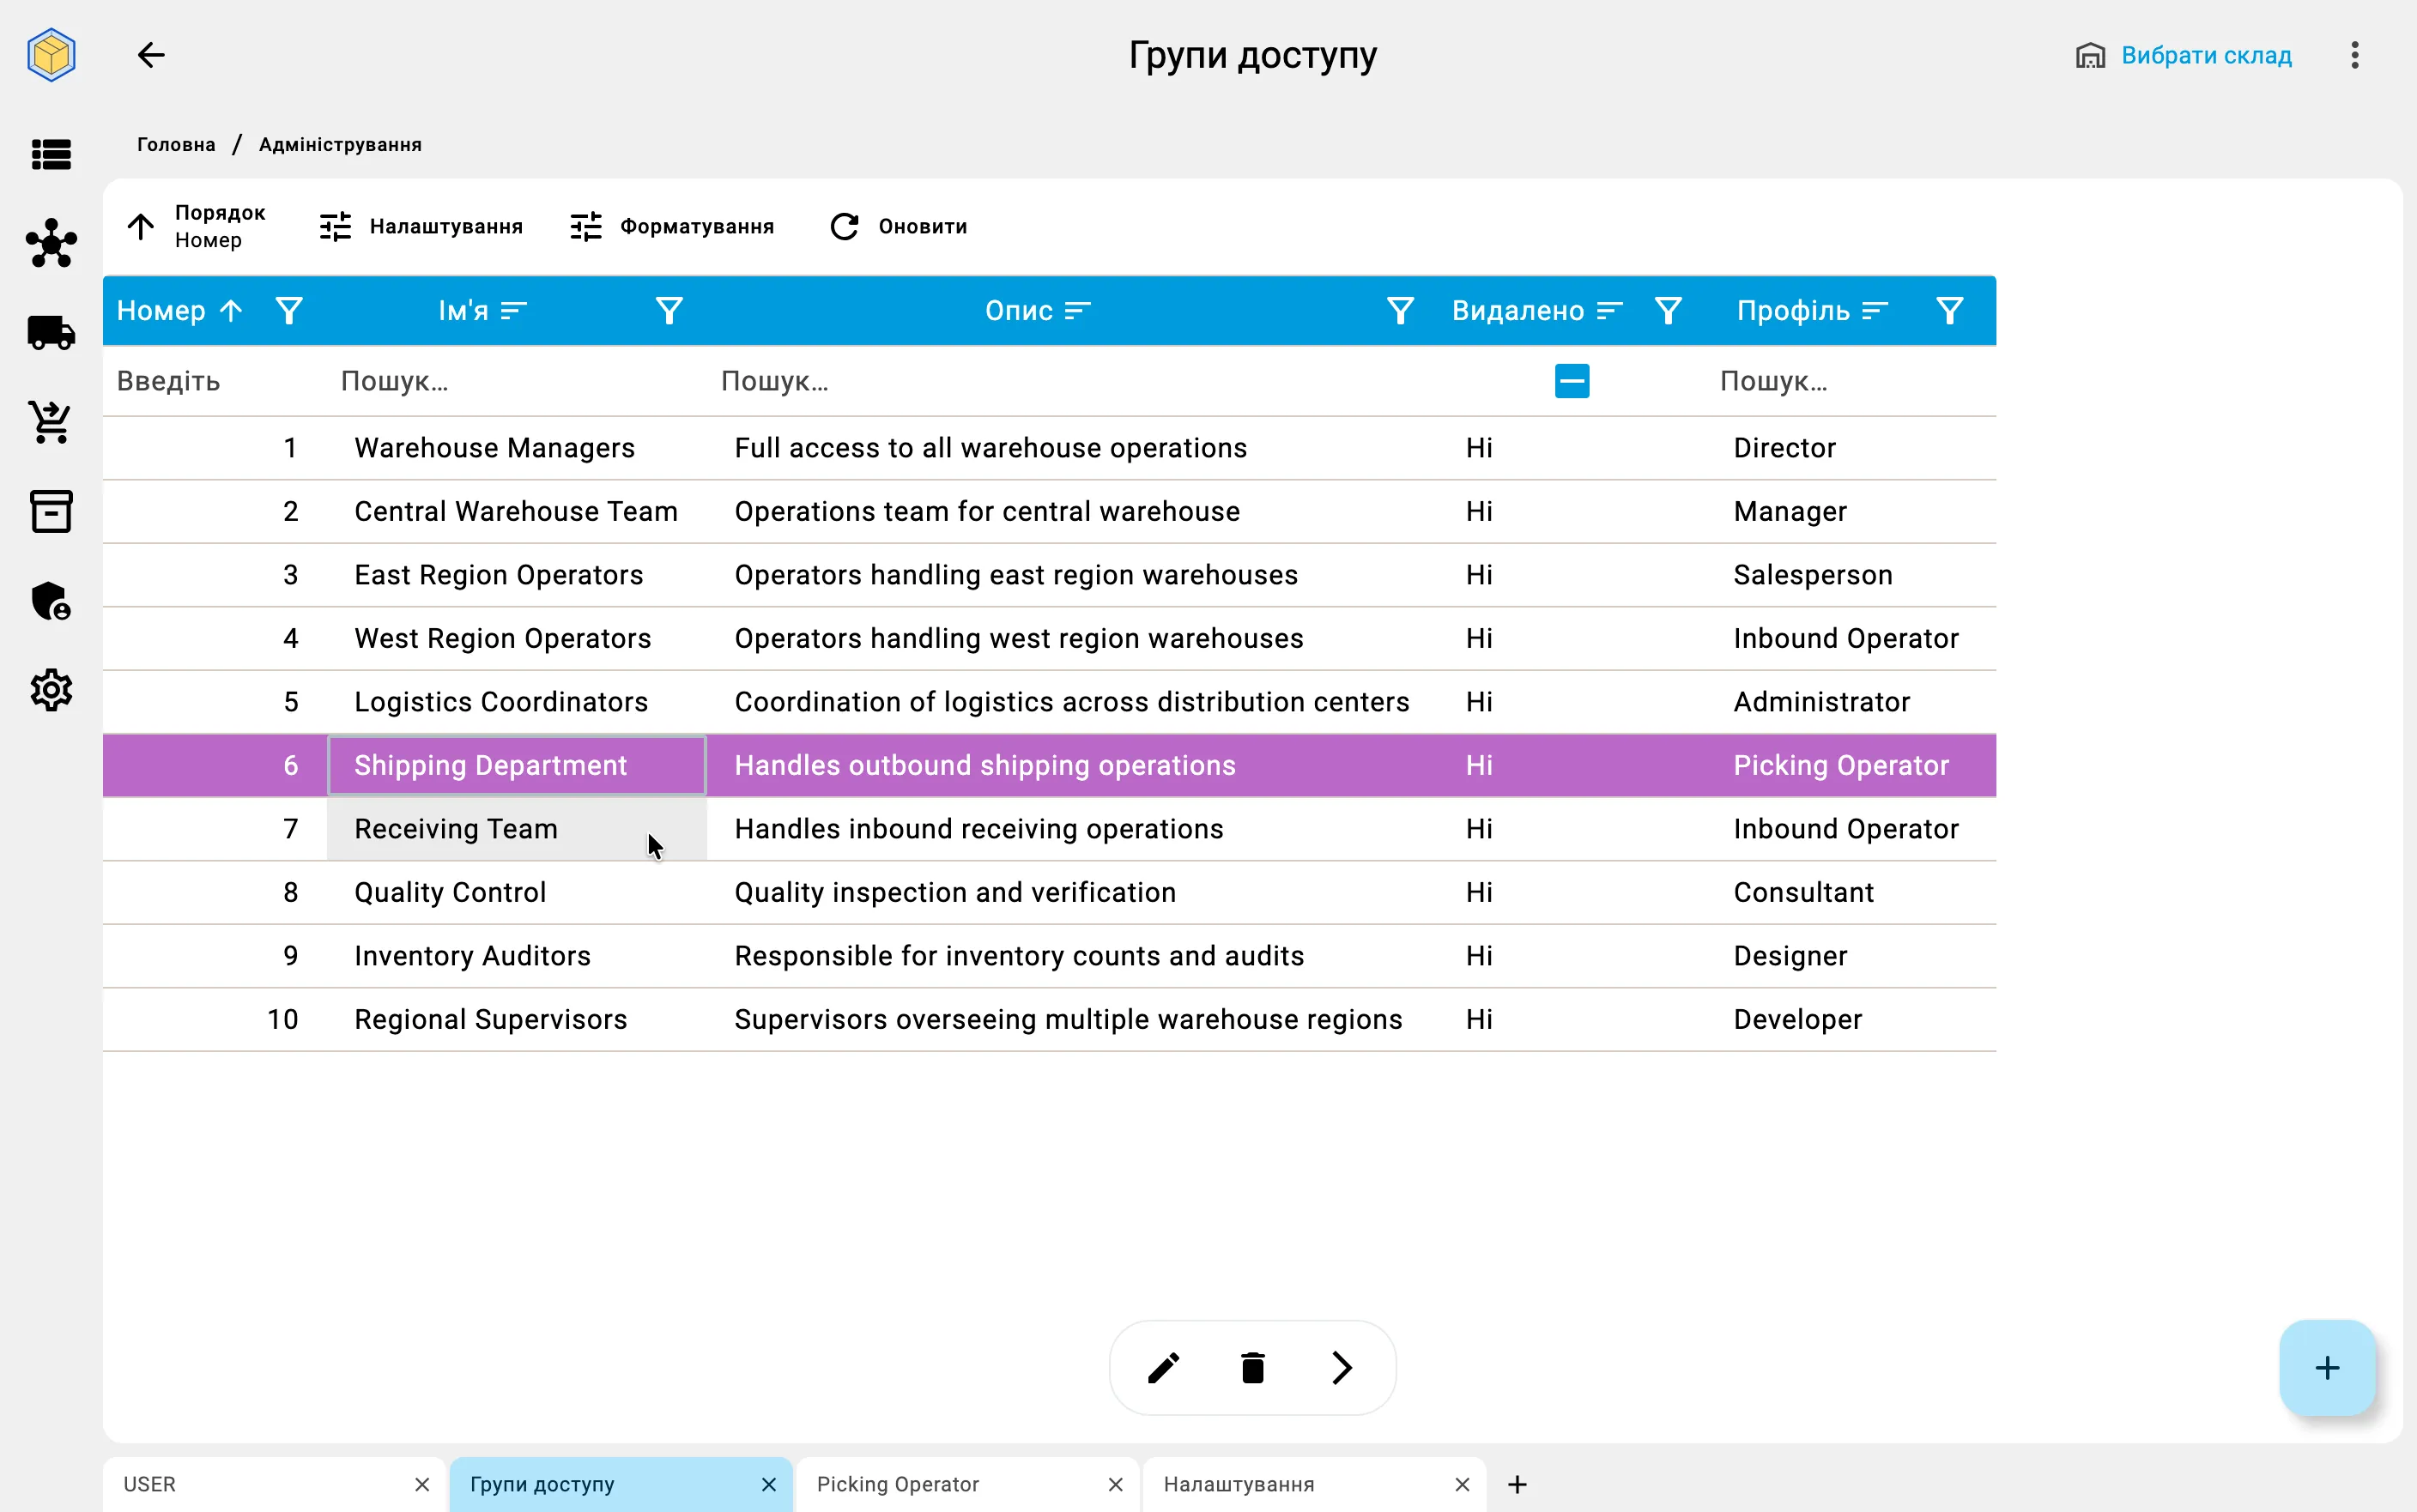Viewport: 2417px width, 1512px height.
Task: Go back with the arrow icon
Action: (151, 55)
